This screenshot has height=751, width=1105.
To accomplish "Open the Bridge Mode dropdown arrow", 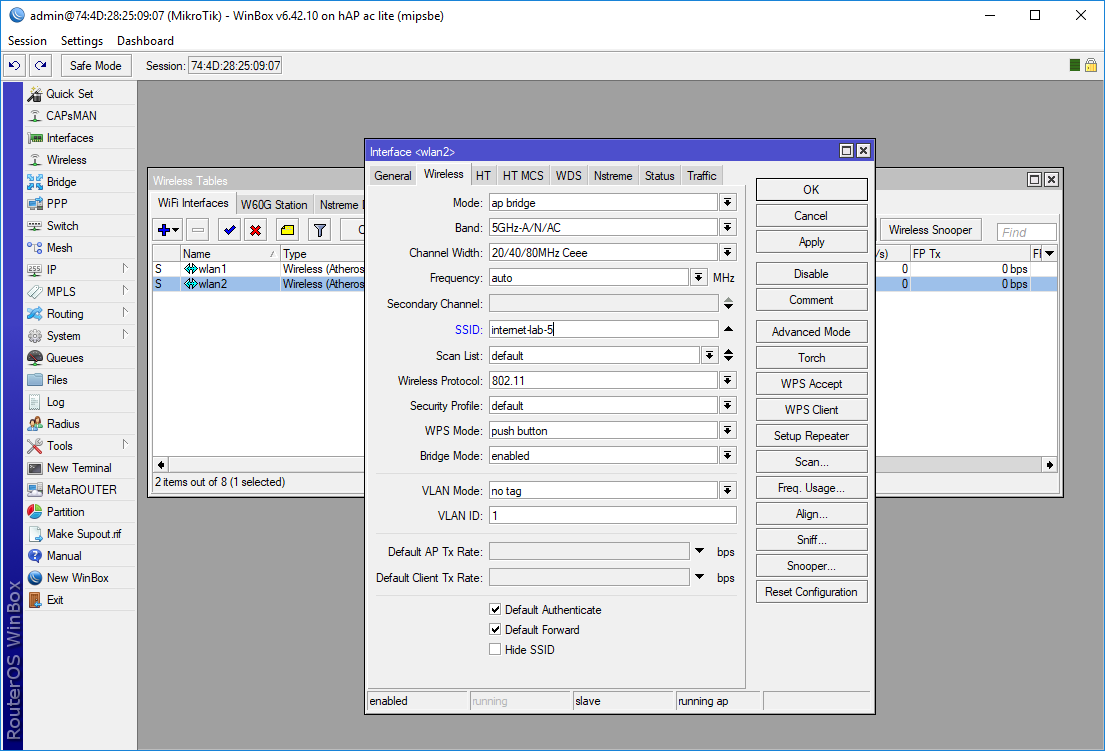I will pos(728,456).
